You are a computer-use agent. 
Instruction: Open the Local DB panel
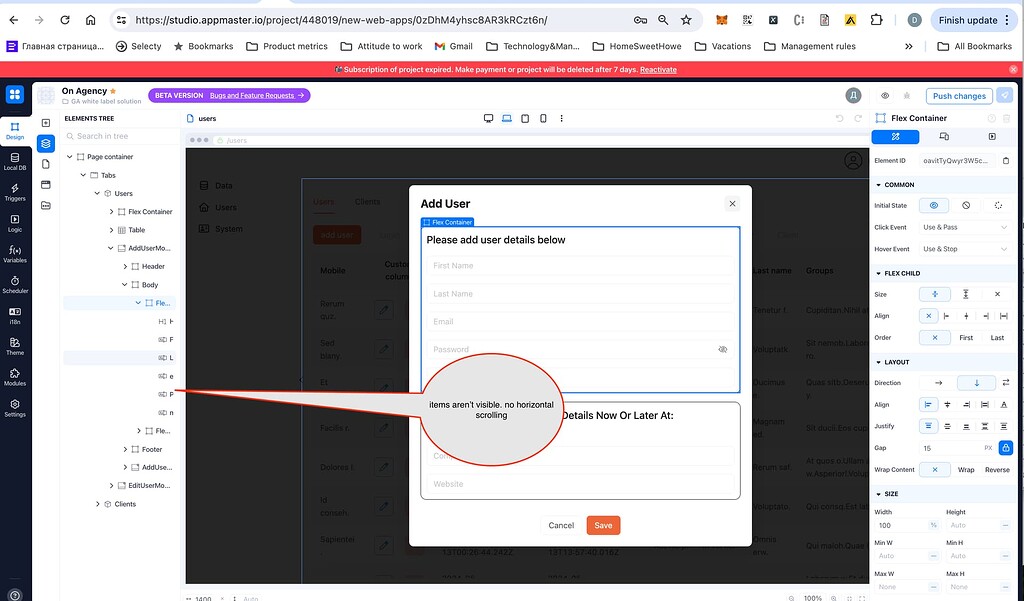point(16,162)
